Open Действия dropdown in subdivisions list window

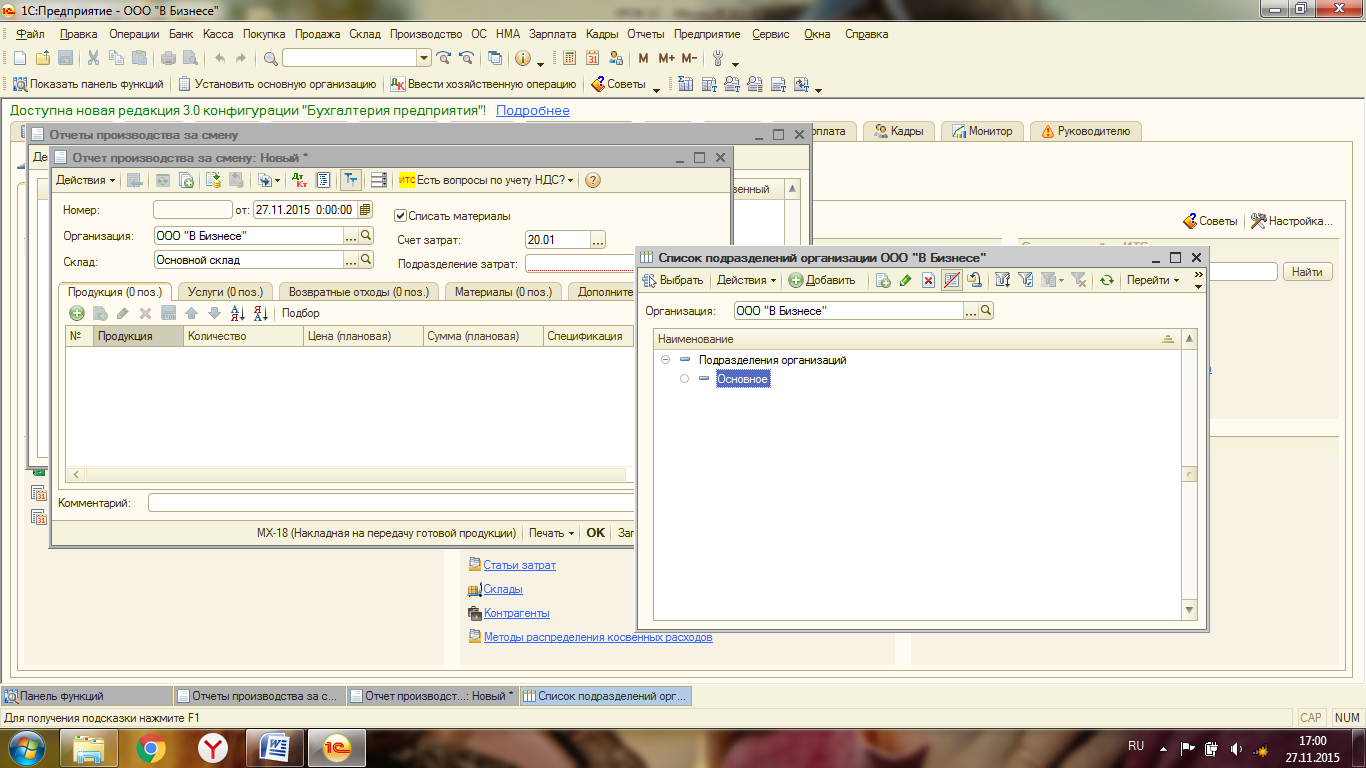point(747,280)
